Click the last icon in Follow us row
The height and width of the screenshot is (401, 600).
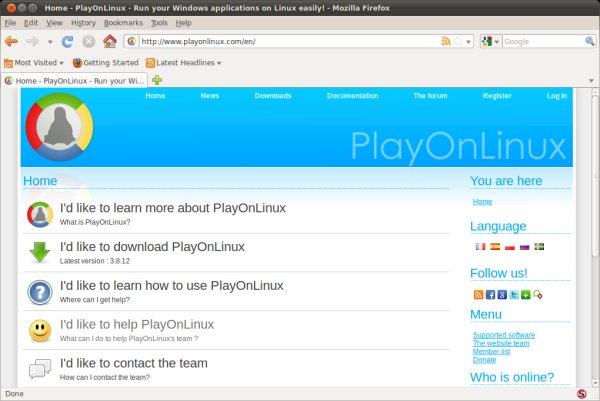[x=538, y=295]
